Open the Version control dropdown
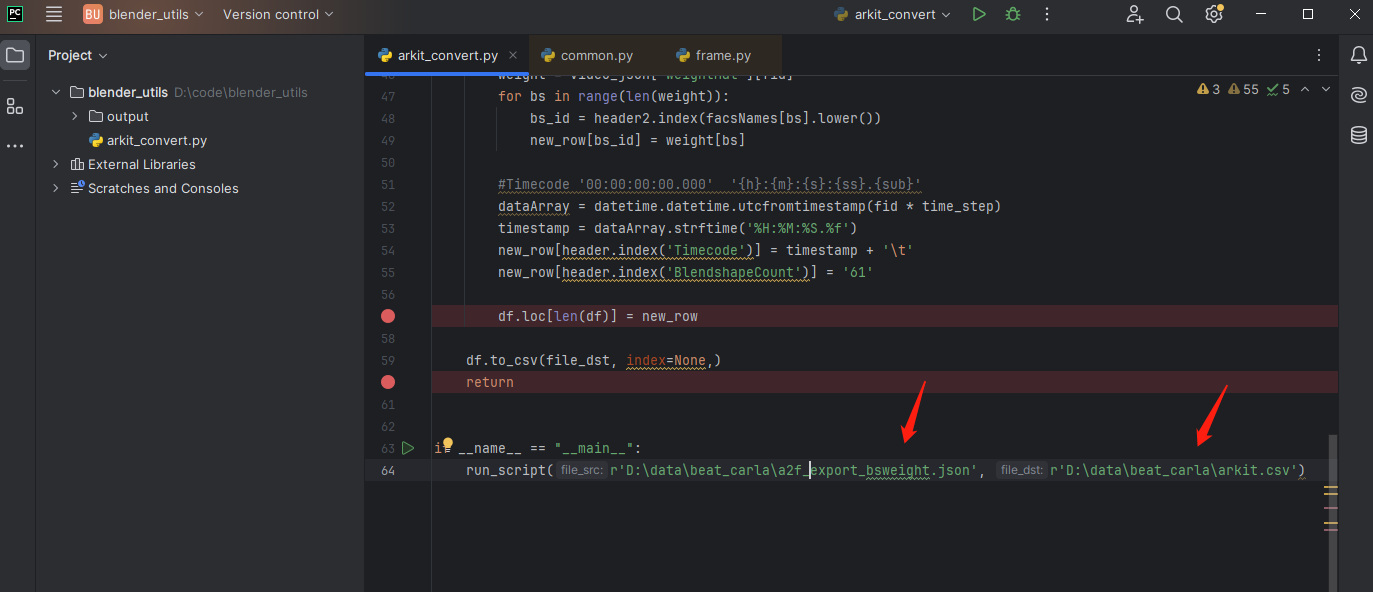Screen dimensions: 1373x592 coord(278,14)
